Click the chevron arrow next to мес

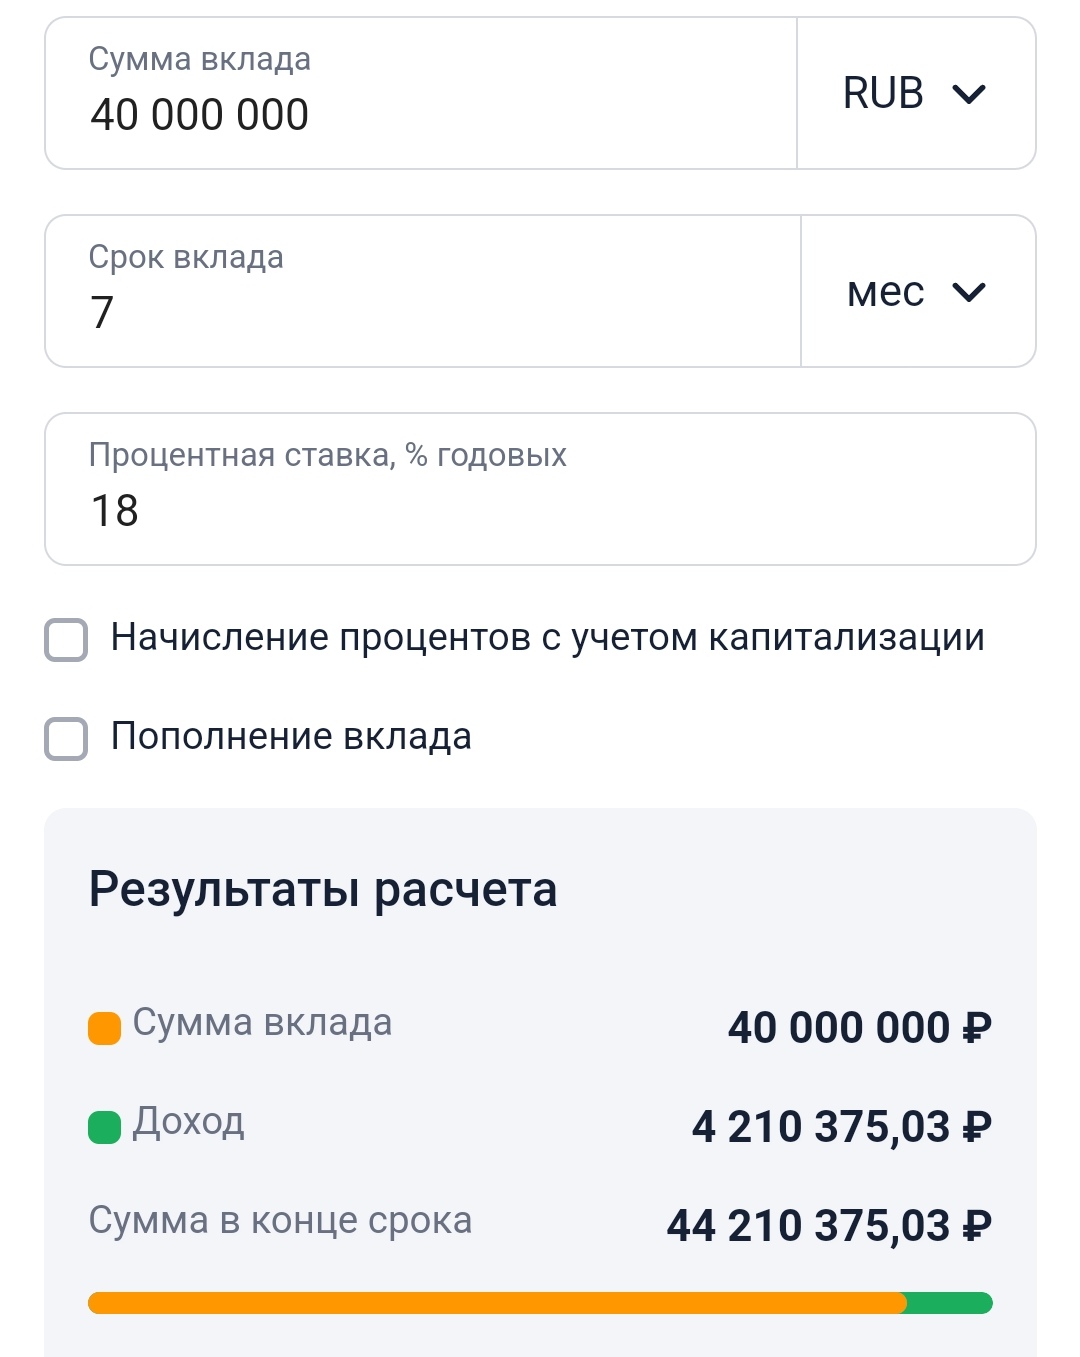[969, 292]
